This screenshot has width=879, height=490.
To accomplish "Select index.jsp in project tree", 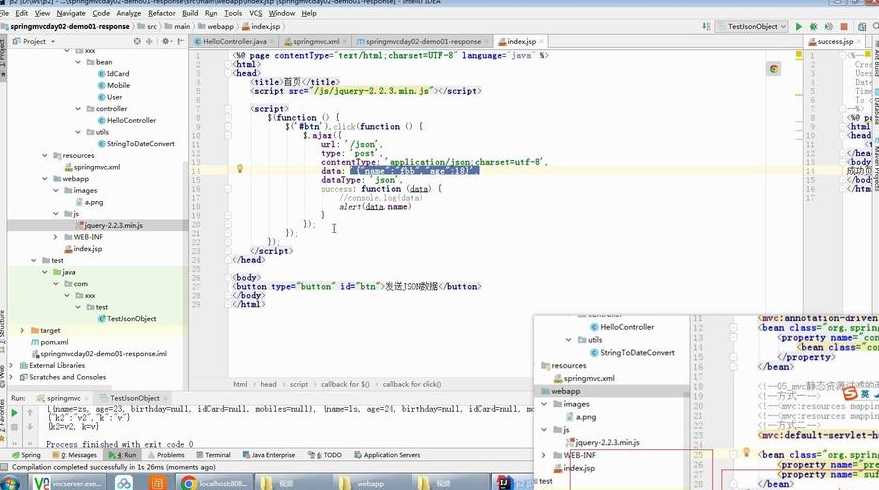I will 83,249.
